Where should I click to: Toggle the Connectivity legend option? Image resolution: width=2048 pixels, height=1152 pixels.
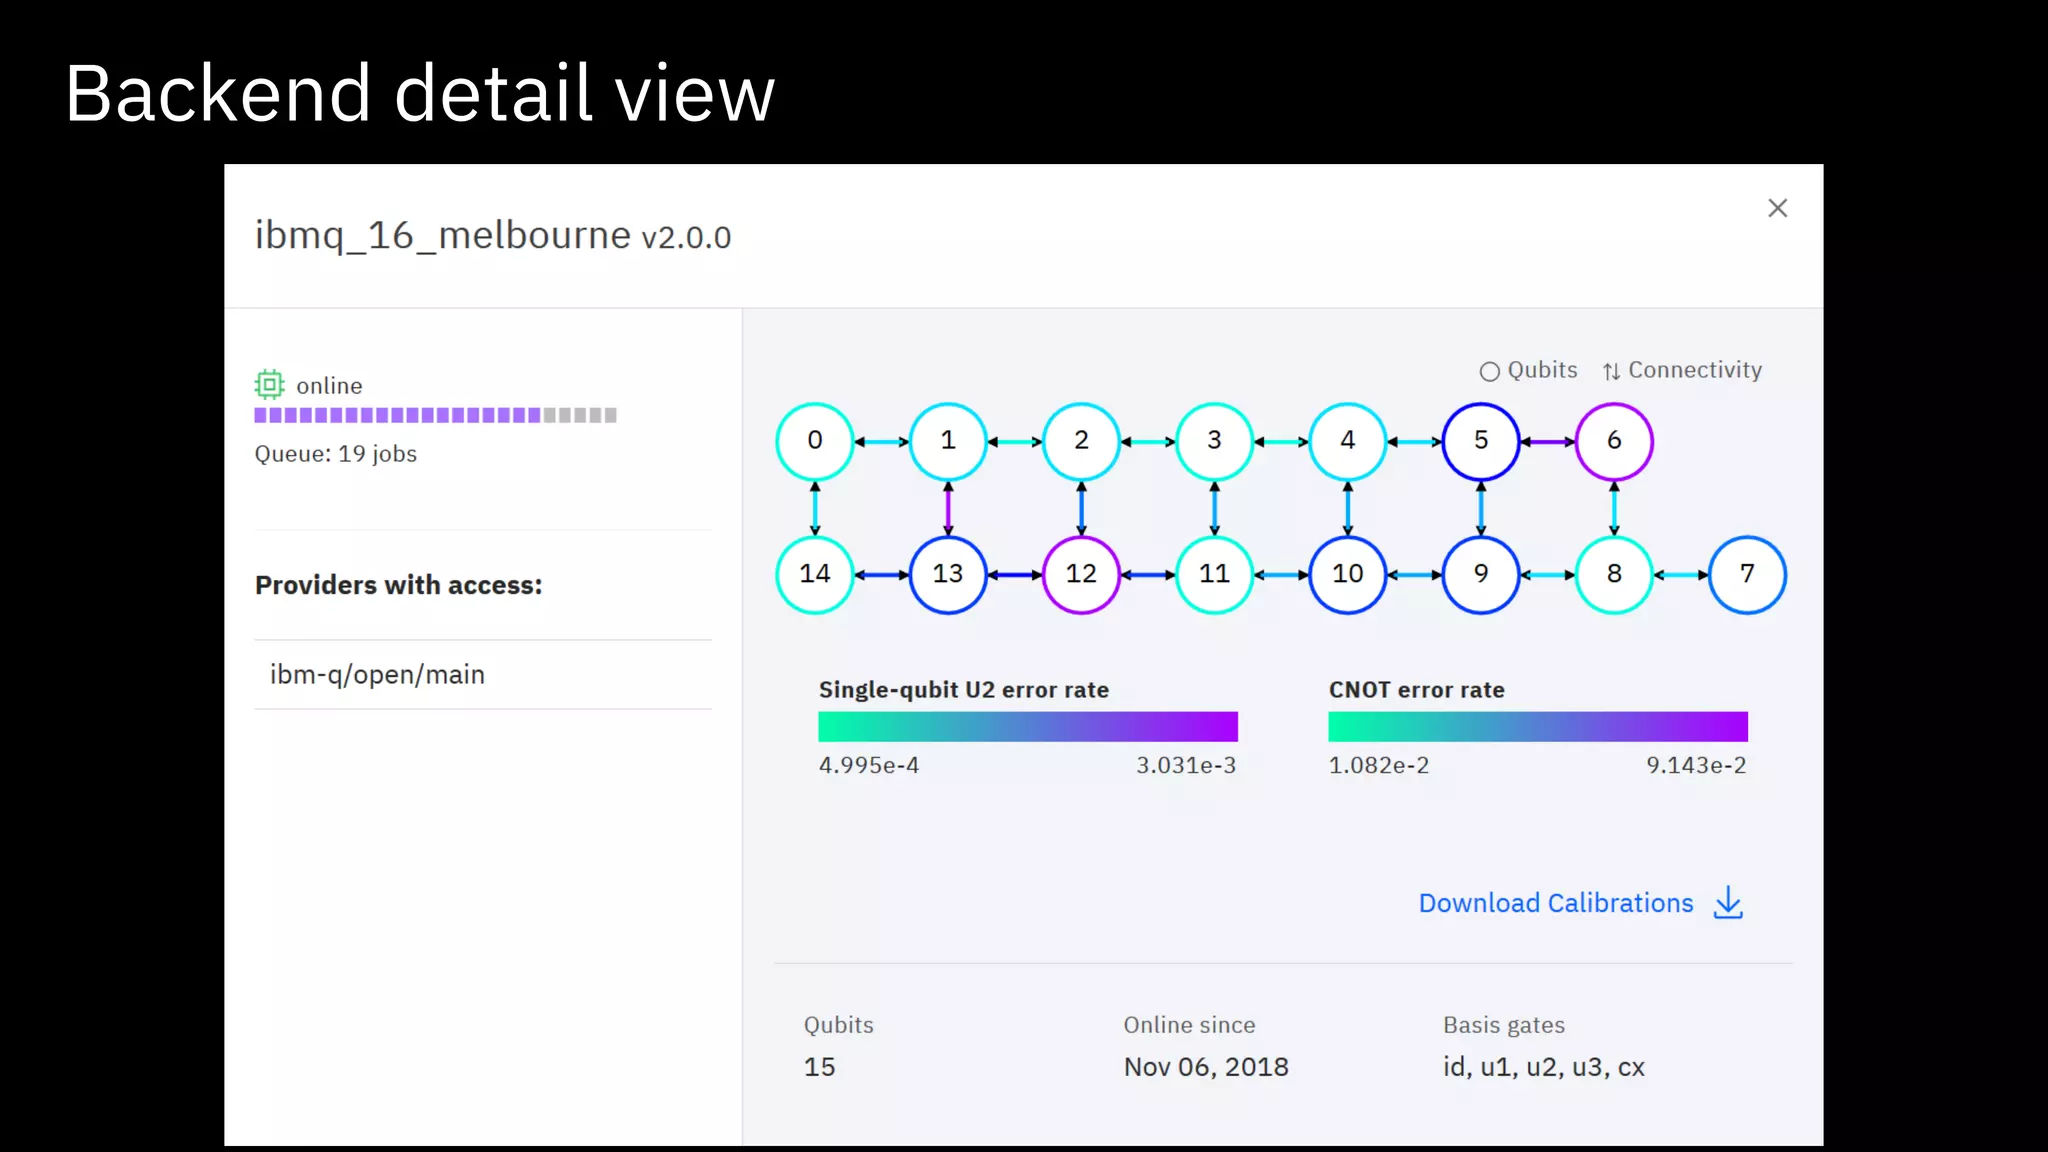(x=1682, y=370)
